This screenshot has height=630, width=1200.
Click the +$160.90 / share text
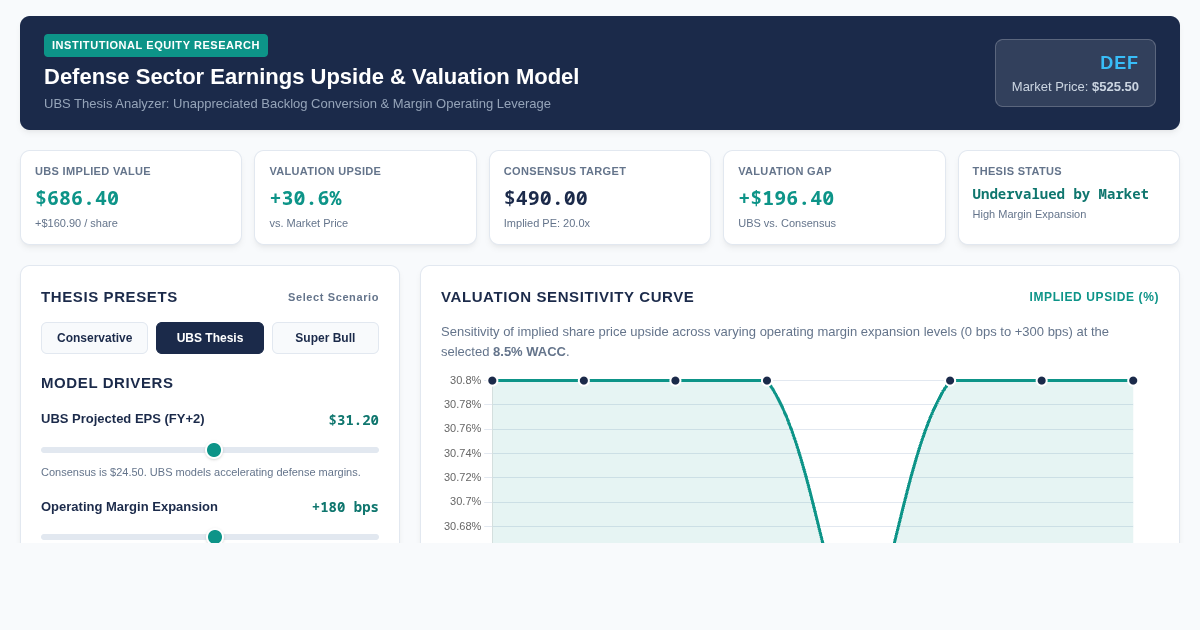point(76,223)
